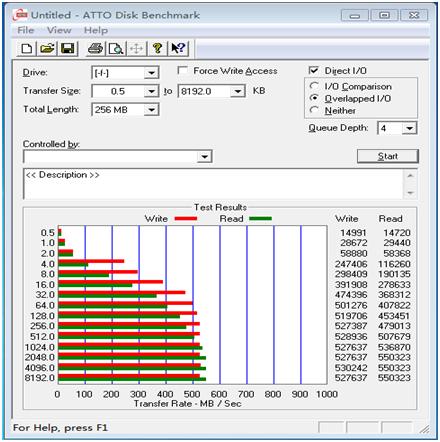The image size is (440, 442).
Task: Click the red Write legend swatch
Action: tap(186, 219)
